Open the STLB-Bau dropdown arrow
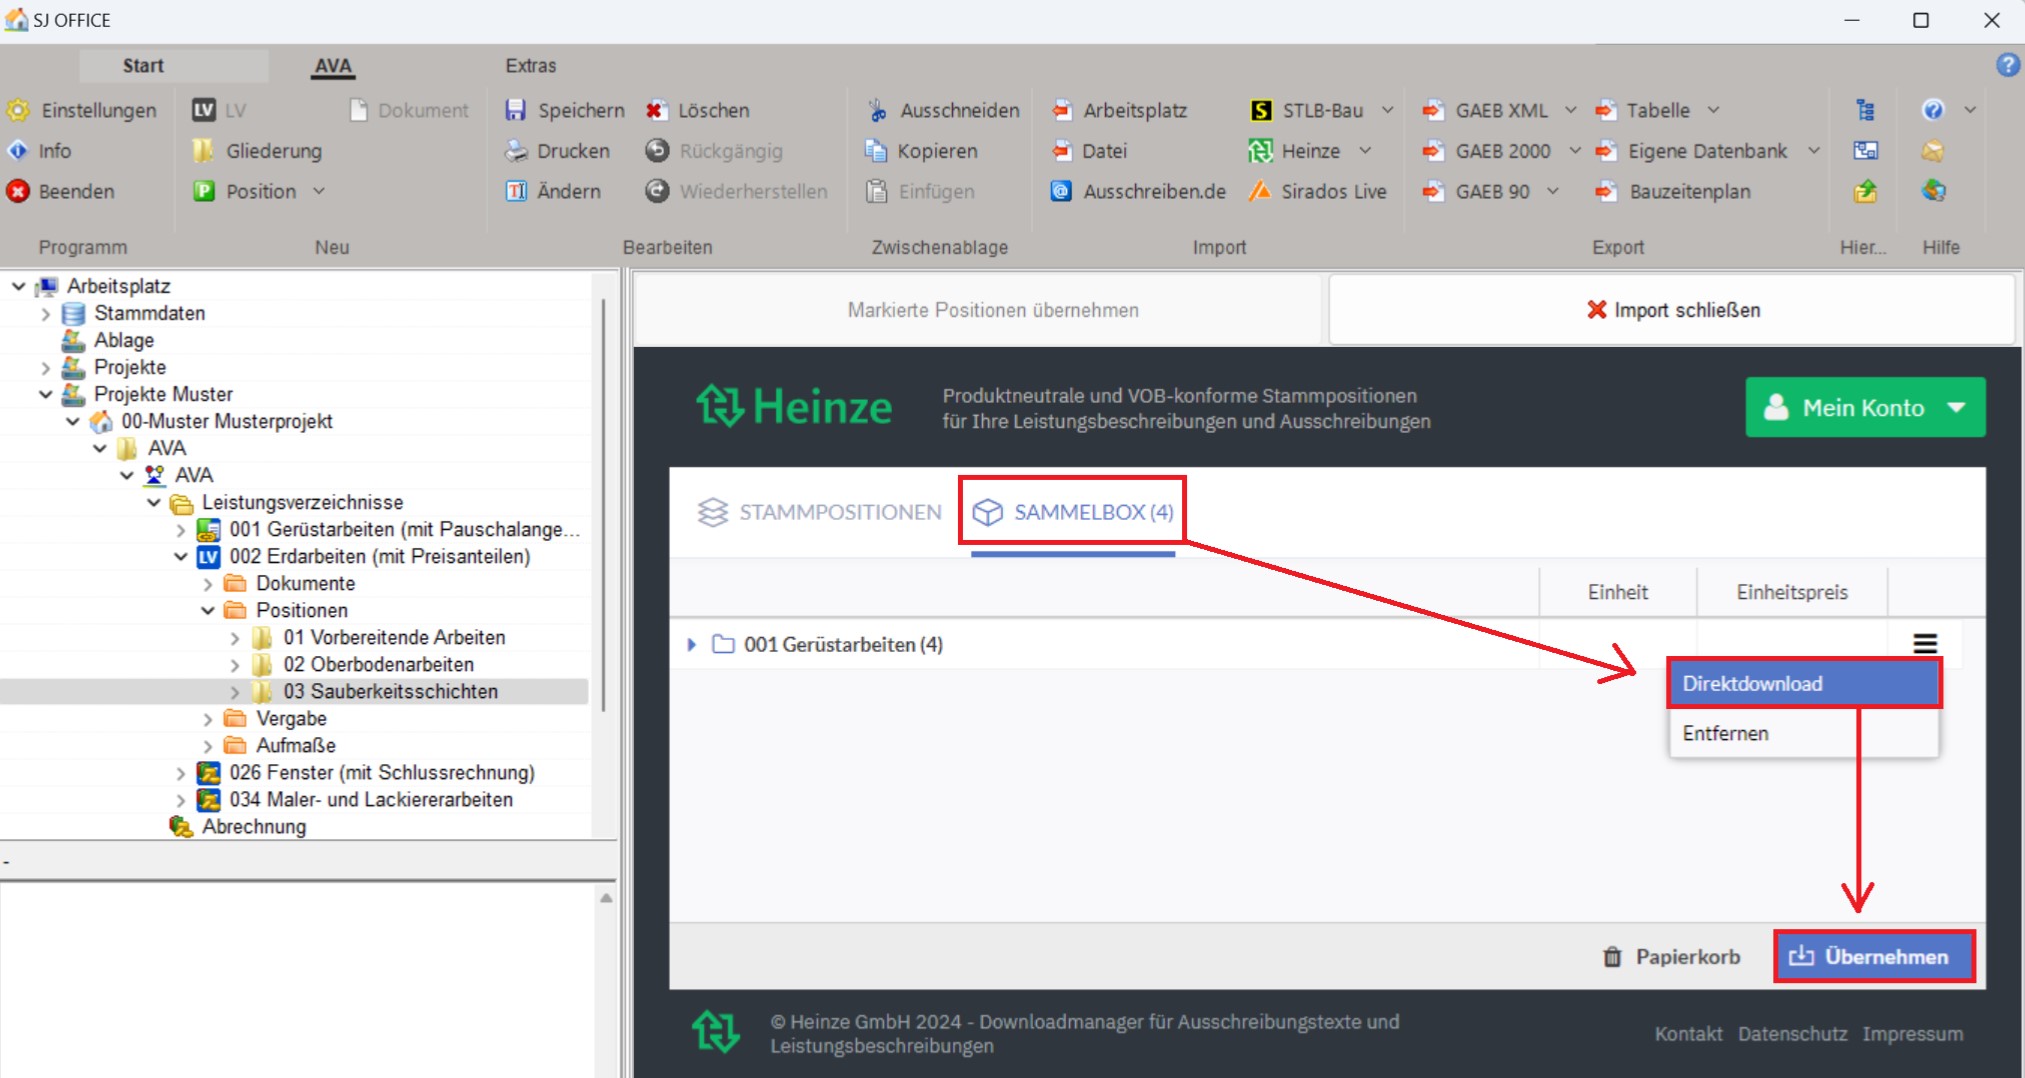This screenshot has height=1078, width=2025. [x=1388, y=110]
